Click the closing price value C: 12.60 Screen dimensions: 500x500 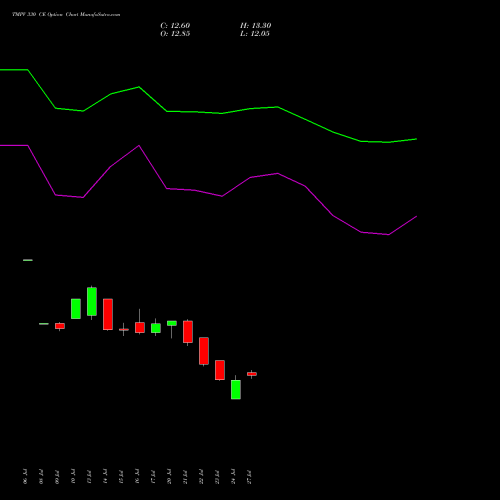(x=175, y=26)
